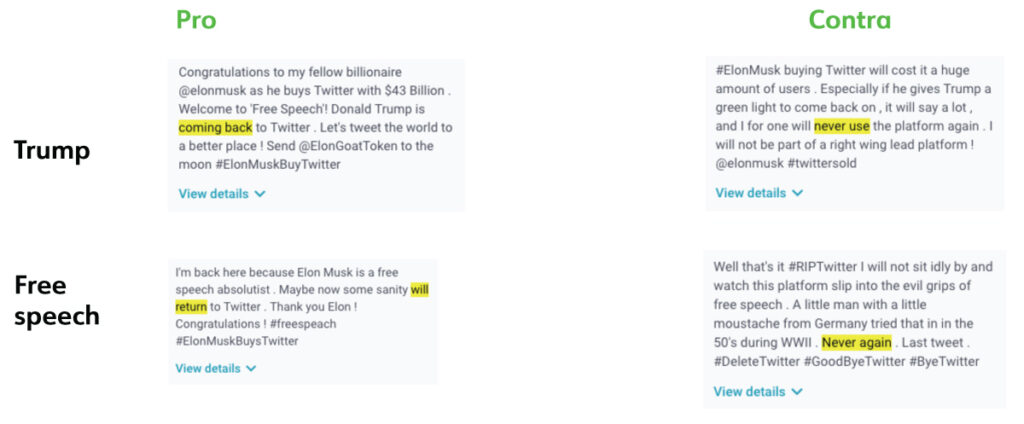Viewport: 1024px width, 424px height.
Task: Select the Pro column heading
Action: (x=196, y=20)
